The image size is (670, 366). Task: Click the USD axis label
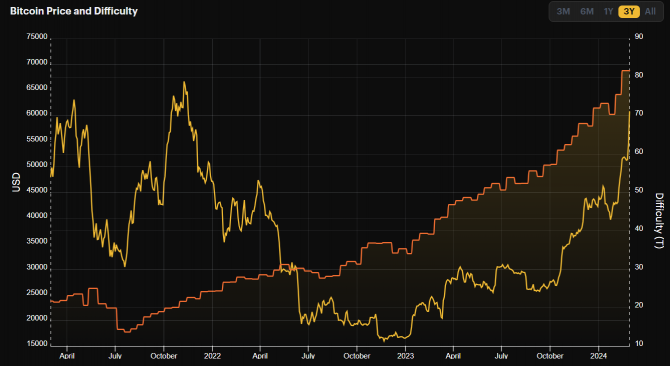(16, 182)
